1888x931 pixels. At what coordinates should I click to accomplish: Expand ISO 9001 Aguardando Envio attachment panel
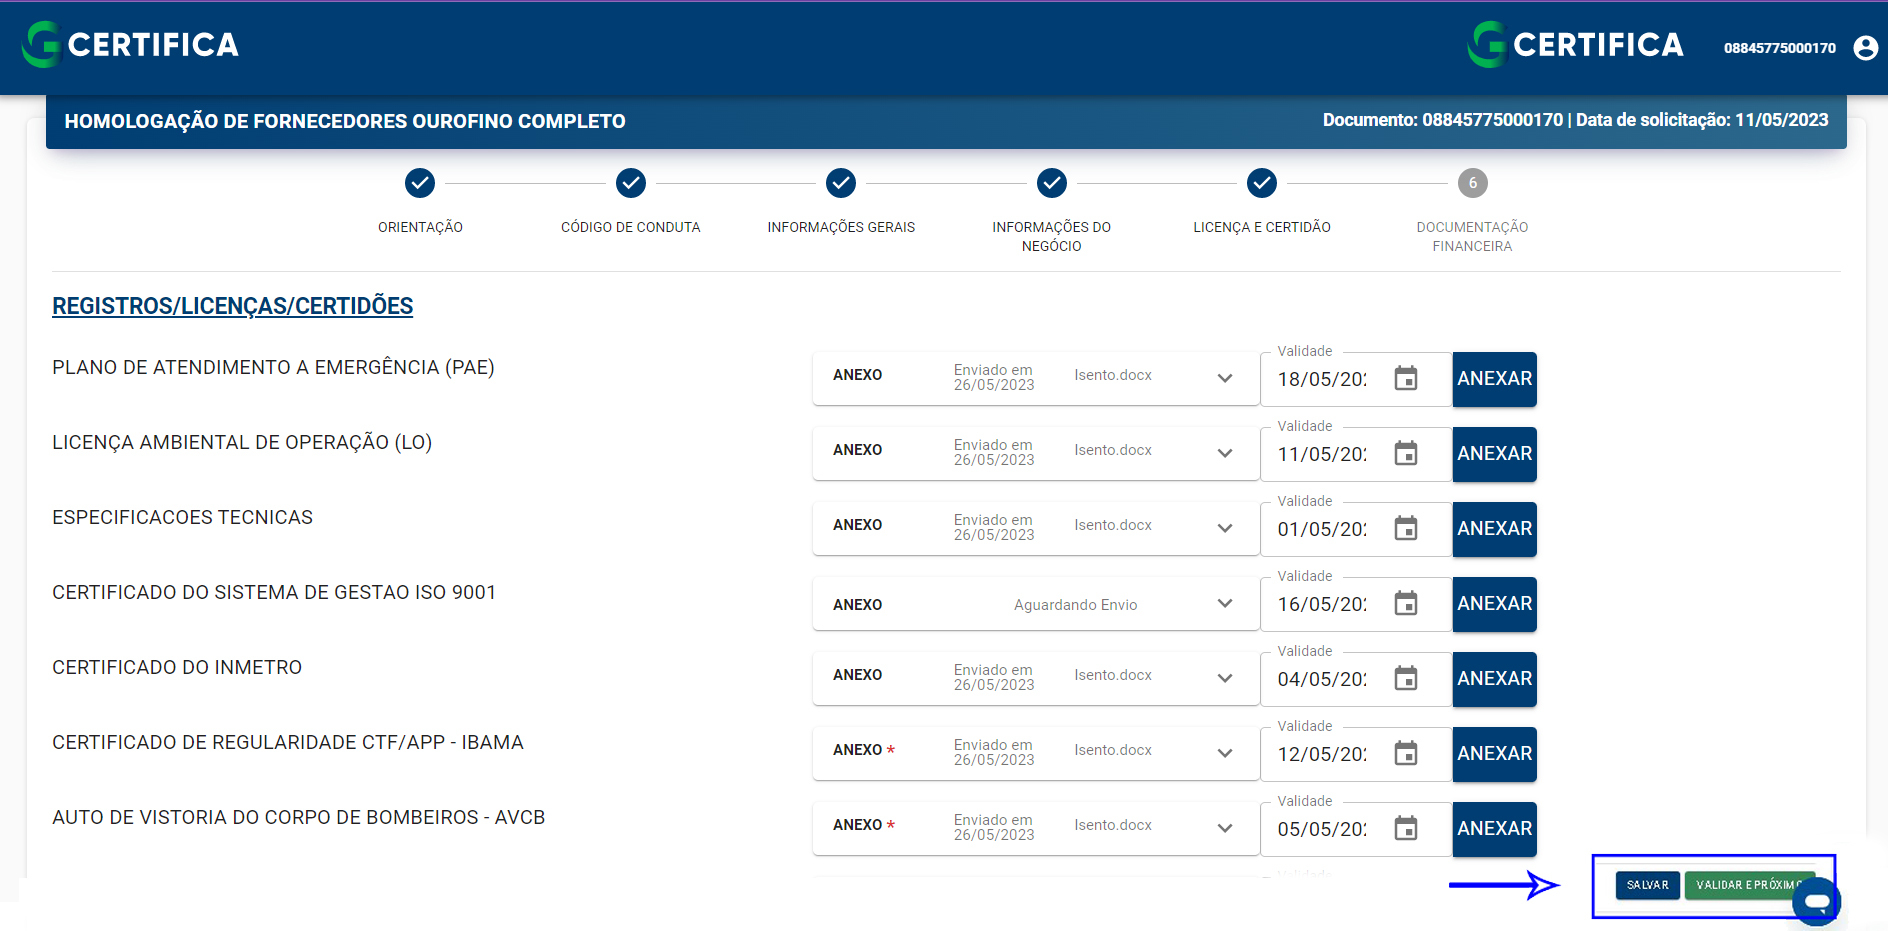pos(1224,604)
